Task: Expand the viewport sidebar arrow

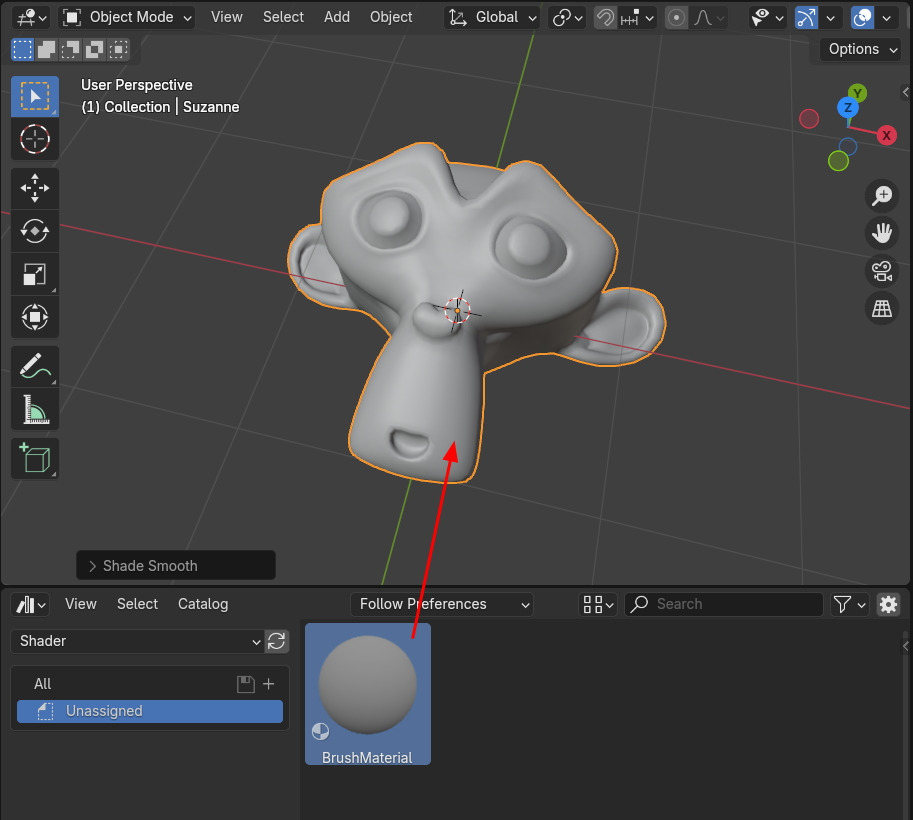Action: tap(905, 91)
